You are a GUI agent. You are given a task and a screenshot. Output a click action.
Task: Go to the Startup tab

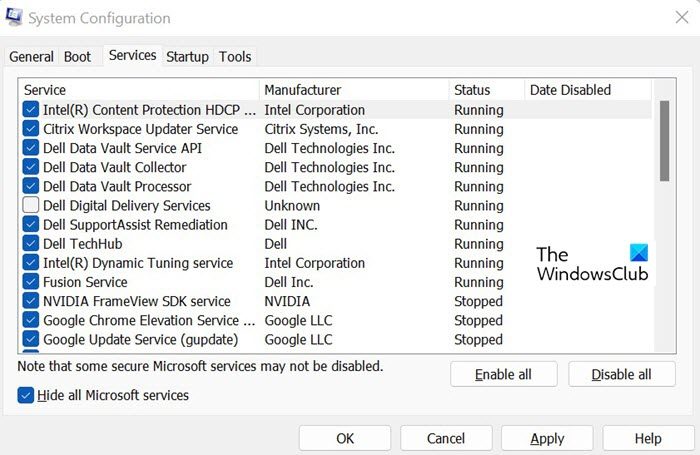[x=188, y=57]
